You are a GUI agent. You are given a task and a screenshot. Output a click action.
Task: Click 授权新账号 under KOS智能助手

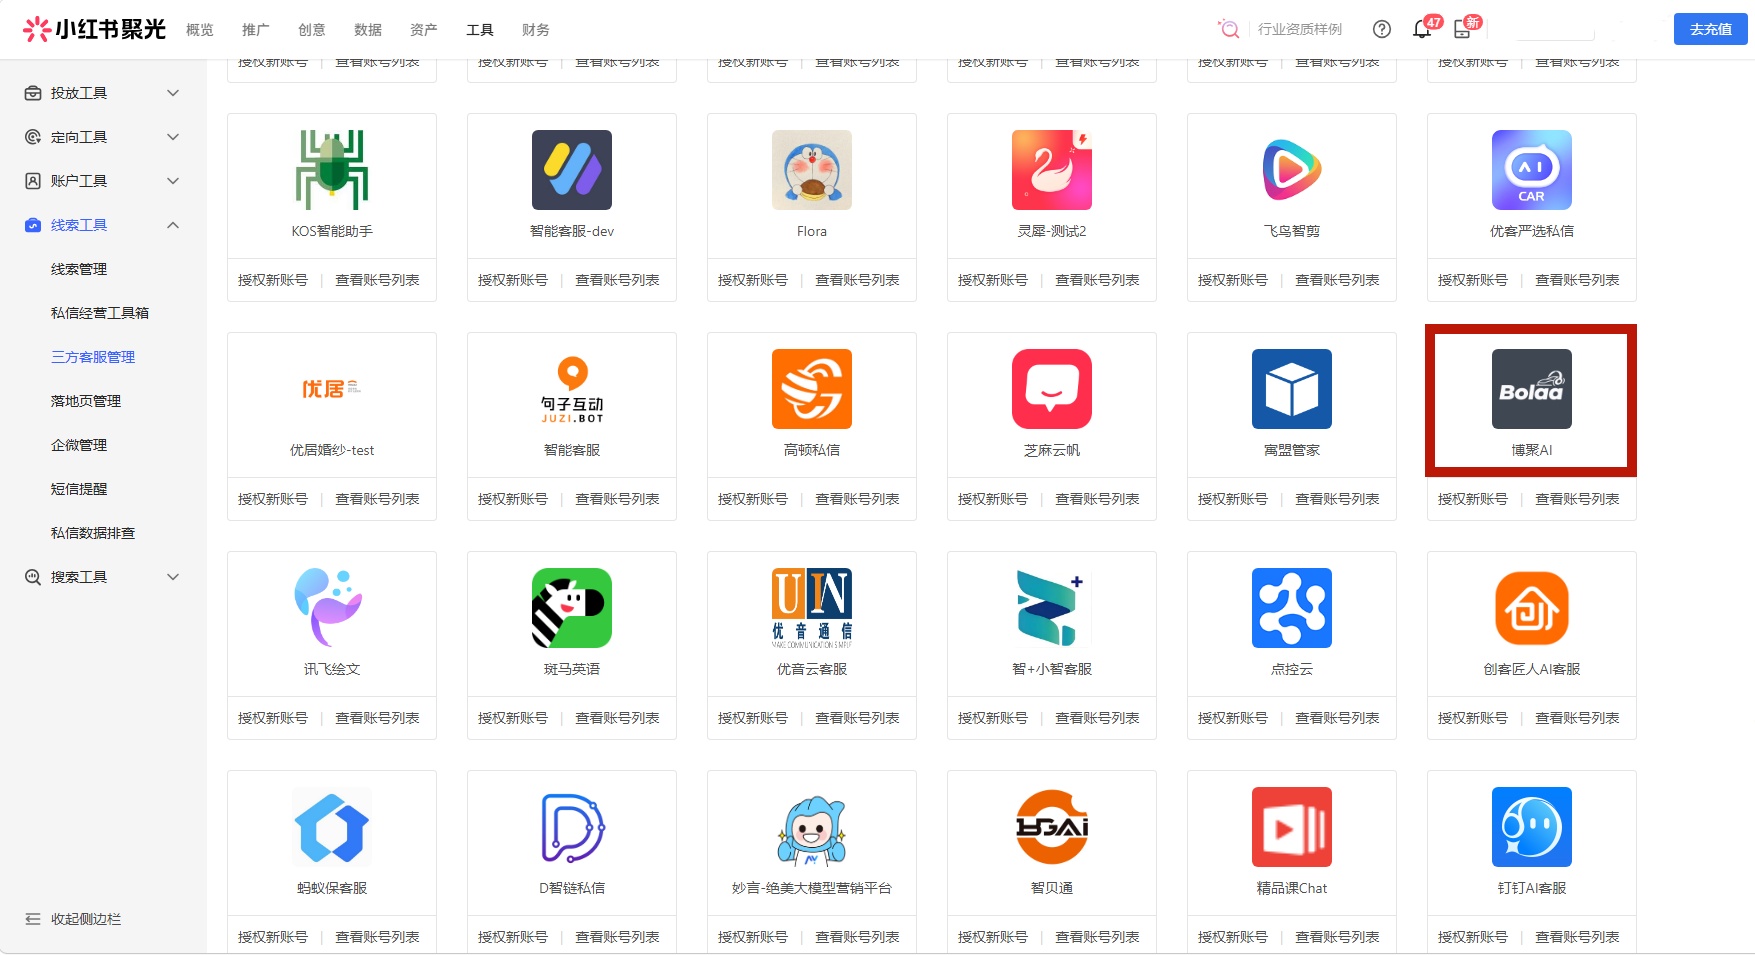coord(273,280)
